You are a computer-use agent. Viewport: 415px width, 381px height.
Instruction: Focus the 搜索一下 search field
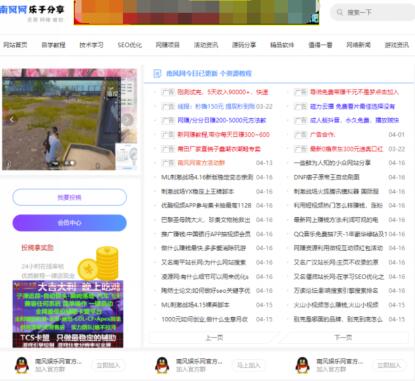point(373,12)
